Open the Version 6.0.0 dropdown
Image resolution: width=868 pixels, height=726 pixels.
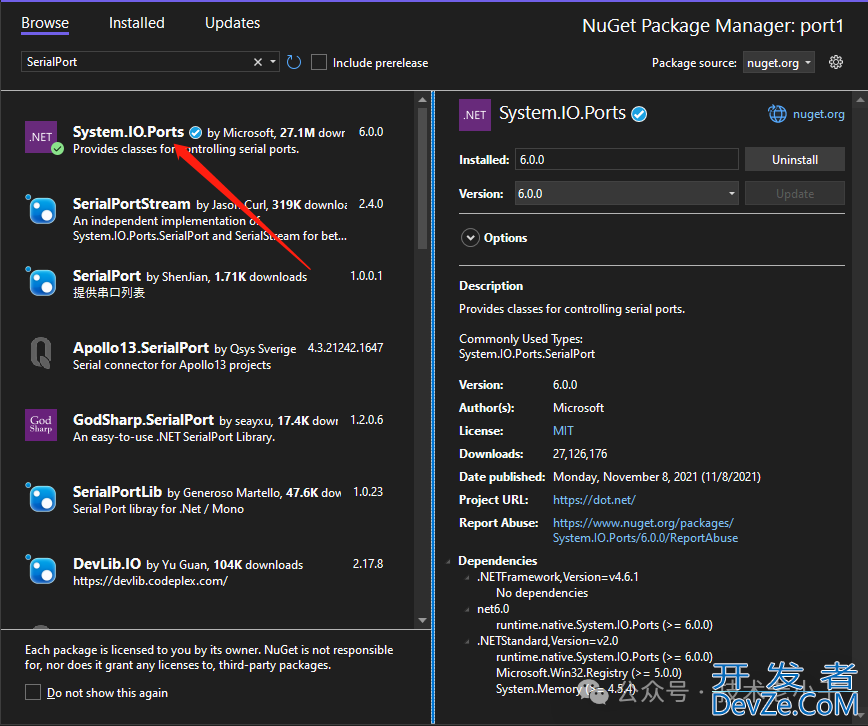point(626,193)
